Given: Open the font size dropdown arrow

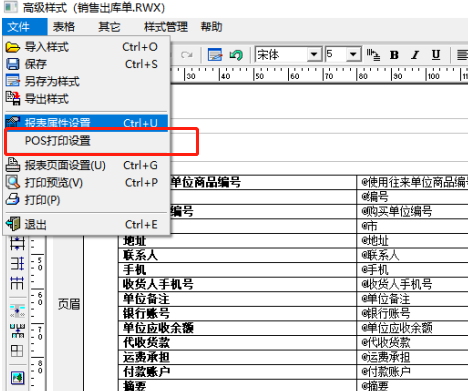Looking at the screenshot, I should coord(354,54).
